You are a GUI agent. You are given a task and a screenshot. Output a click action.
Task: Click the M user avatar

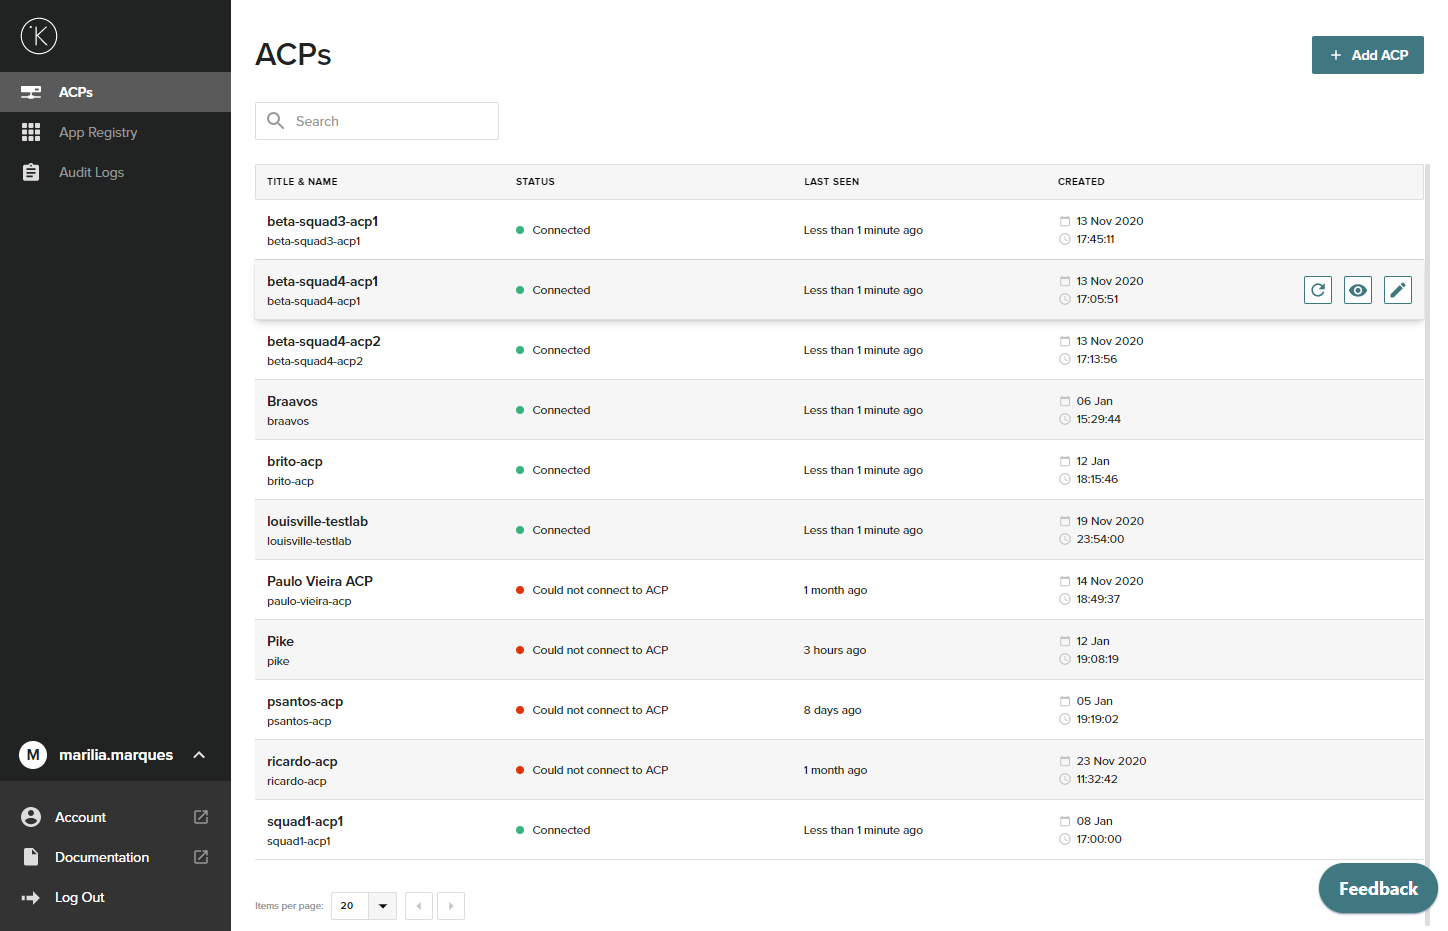(x=33, y=755)
